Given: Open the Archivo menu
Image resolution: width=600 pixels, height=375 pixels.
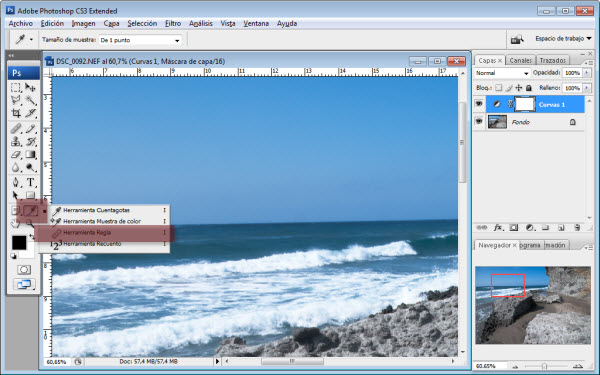Looking at the screenshot, I should 21,23.
